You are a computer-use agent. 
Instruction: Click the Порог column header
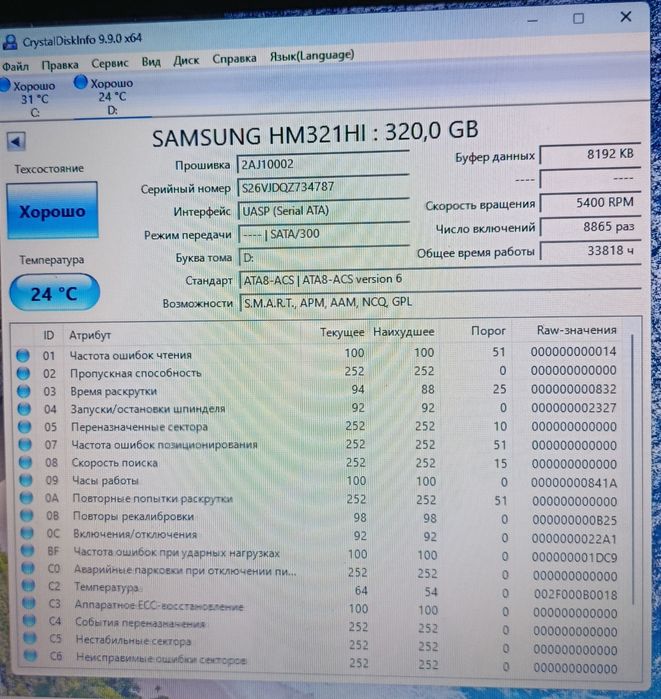(x=488, y=331)
